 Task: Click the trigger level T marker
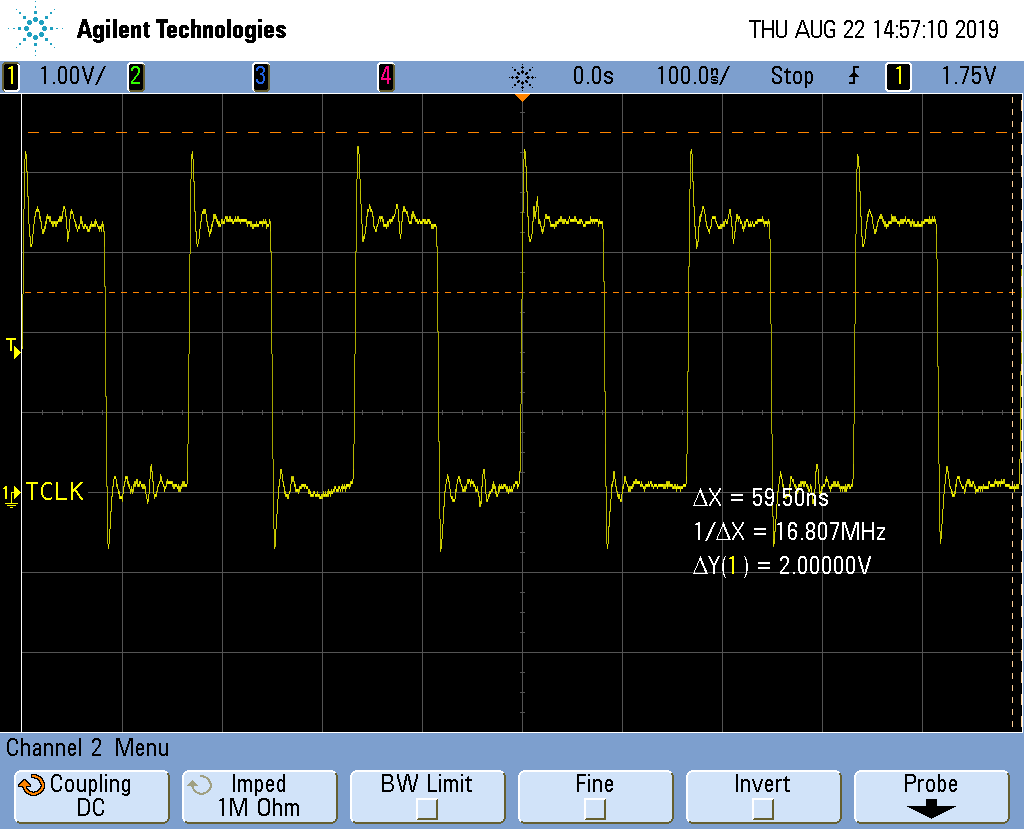(12, 347)
